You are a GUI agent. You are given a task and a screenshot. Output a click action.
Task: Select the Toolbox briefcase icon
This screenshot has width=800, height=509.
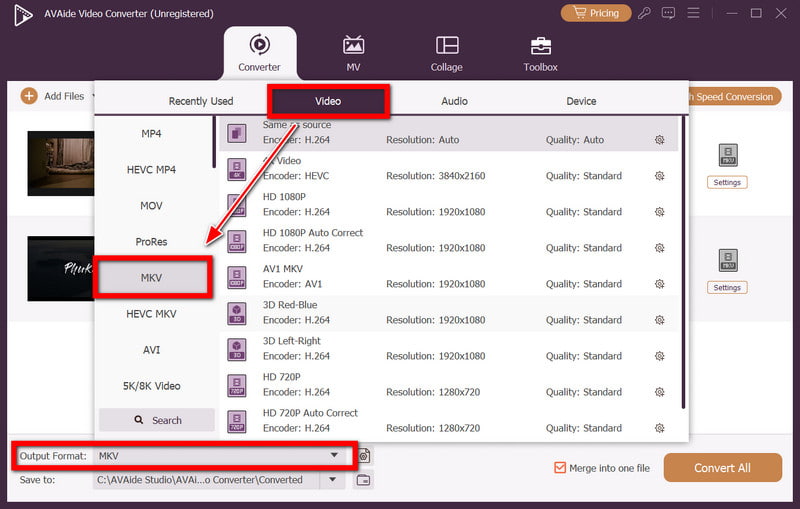pyautogui.click(x=540, y=46)
